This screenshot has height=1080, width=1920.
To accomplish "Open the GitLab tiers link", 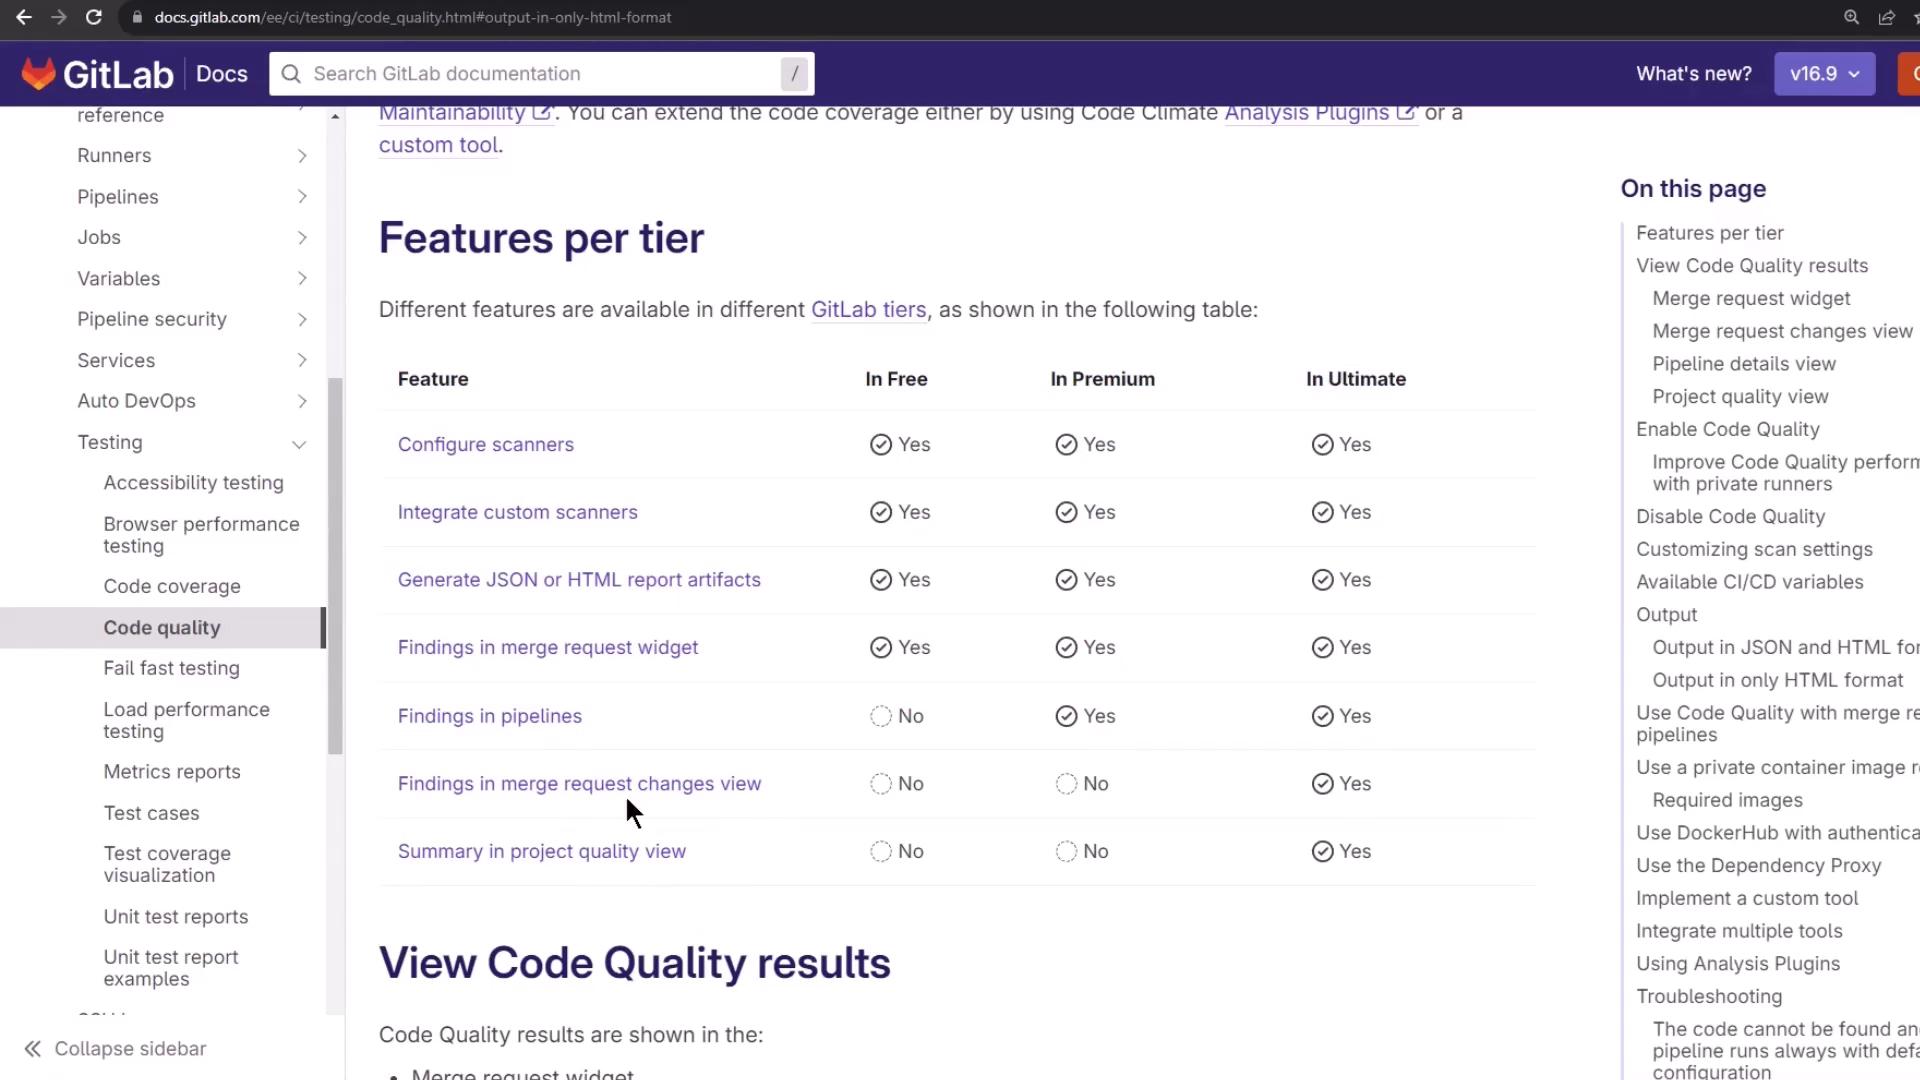I will click(x=868, y=309).
